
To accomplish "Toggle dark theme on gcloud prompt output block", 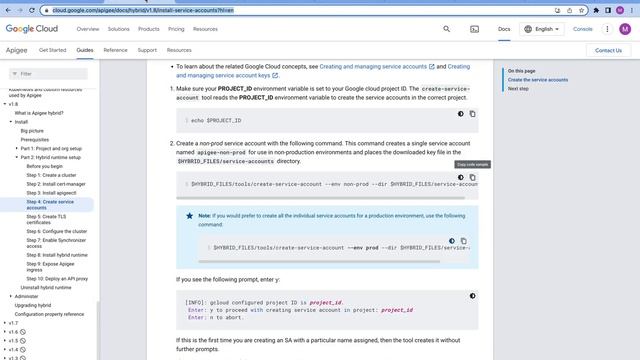I will [472, 296].
